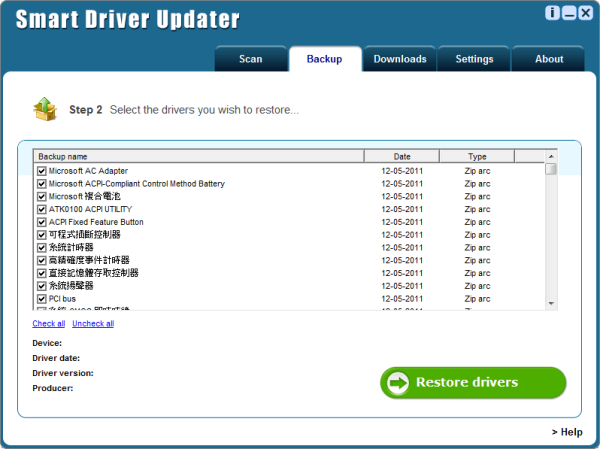Uncheck the 系統揚聲器 checkbox

[42, 286]
